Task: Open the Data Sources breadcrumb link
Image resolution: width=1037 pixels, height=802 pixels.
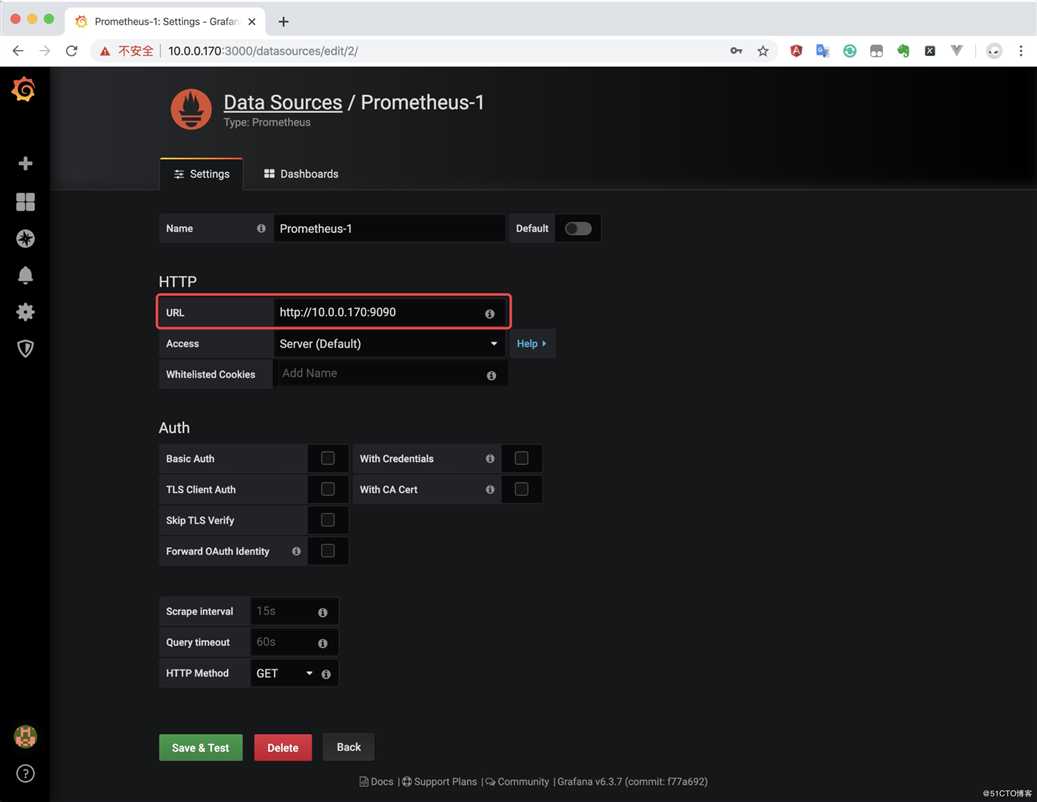Action: [282, 102]
